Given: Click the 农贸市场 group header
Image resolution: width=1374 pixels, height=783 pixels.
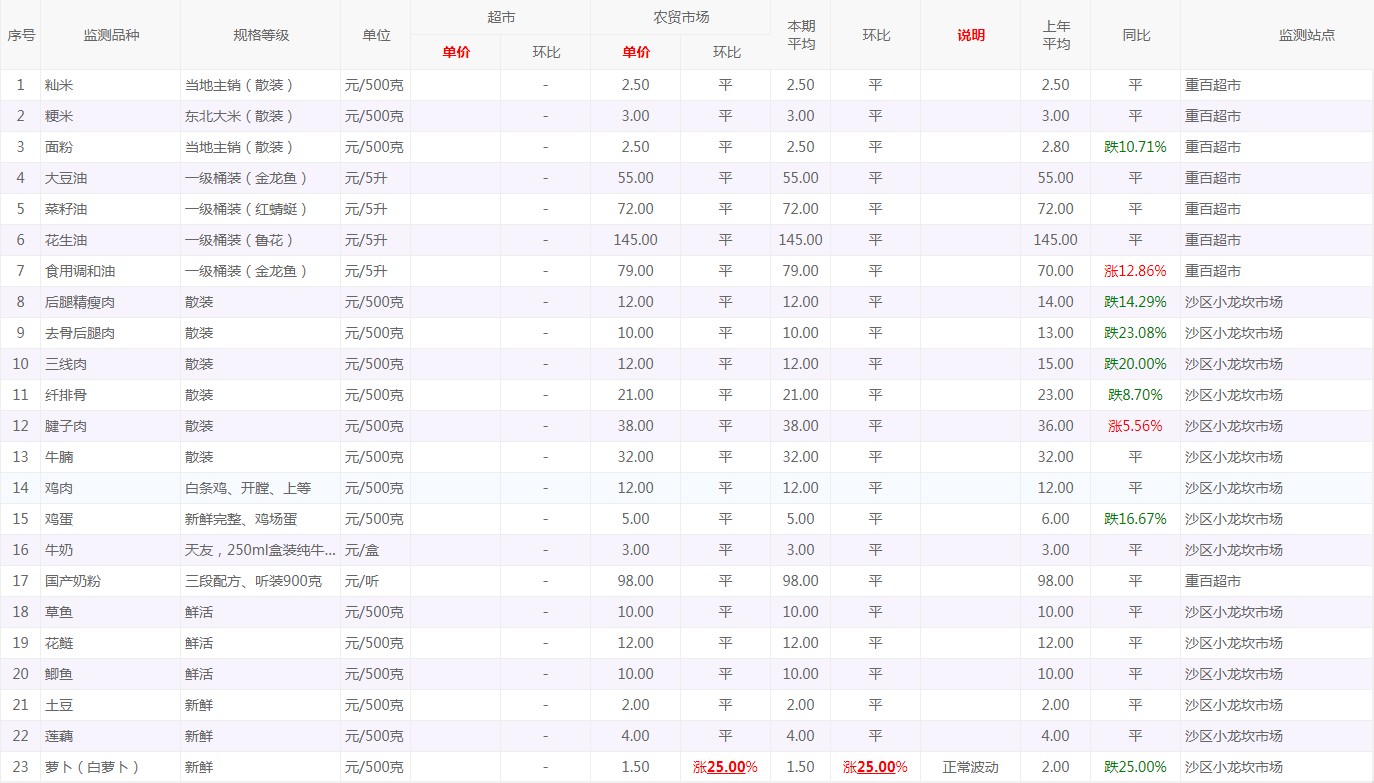Looking at the screenshot, I should [x=681, y=18].
